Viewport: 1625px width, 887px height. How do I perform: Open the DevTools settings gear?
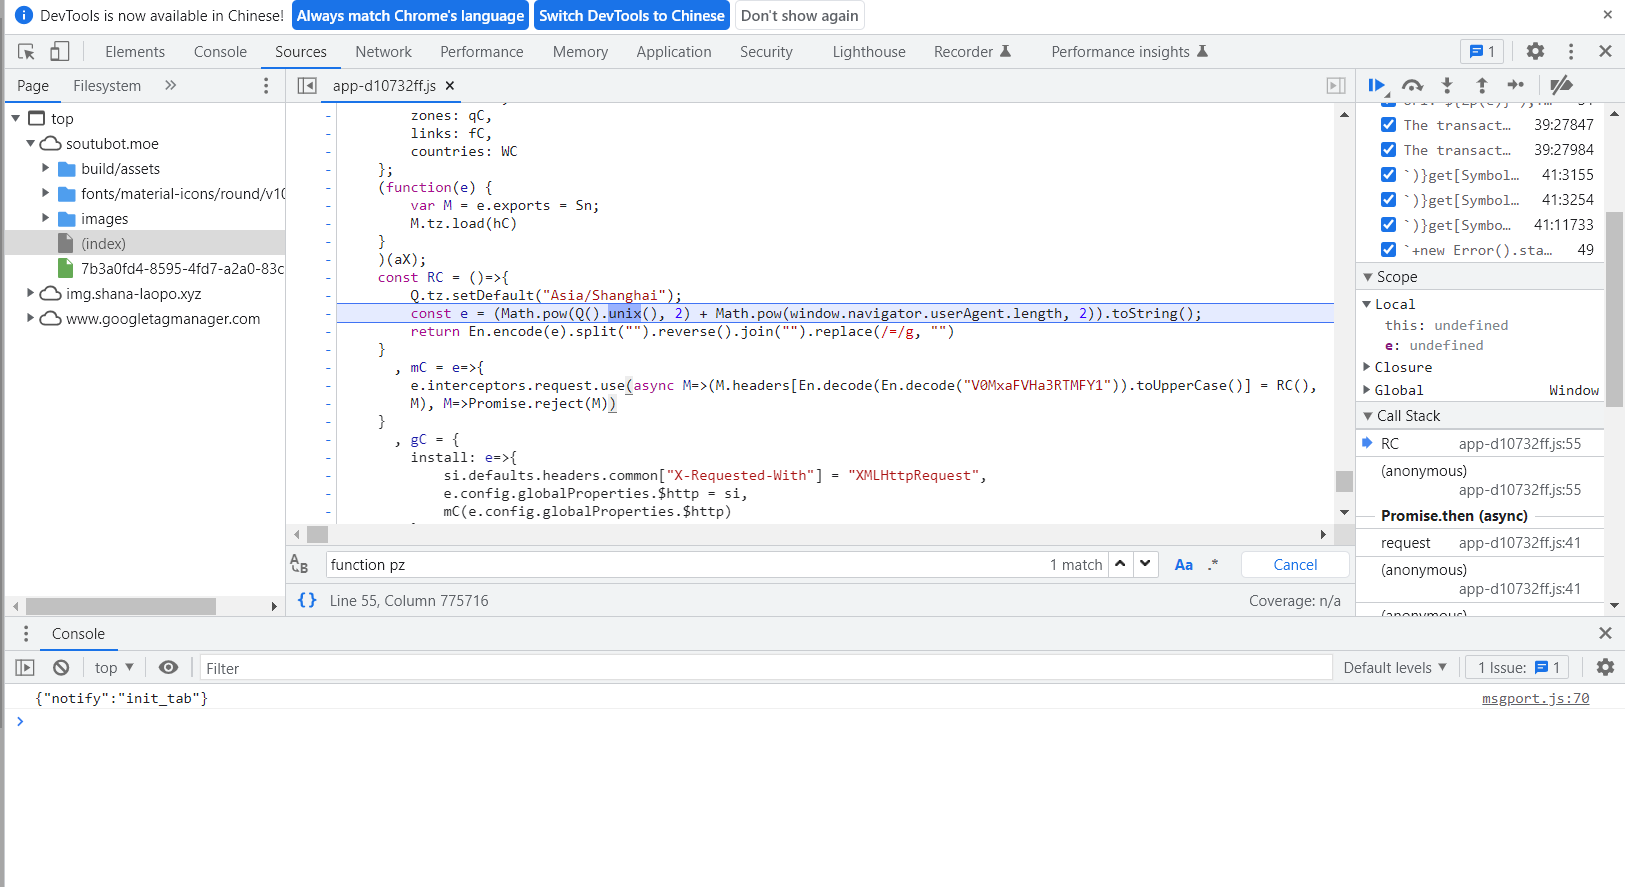pos(1535,51)
